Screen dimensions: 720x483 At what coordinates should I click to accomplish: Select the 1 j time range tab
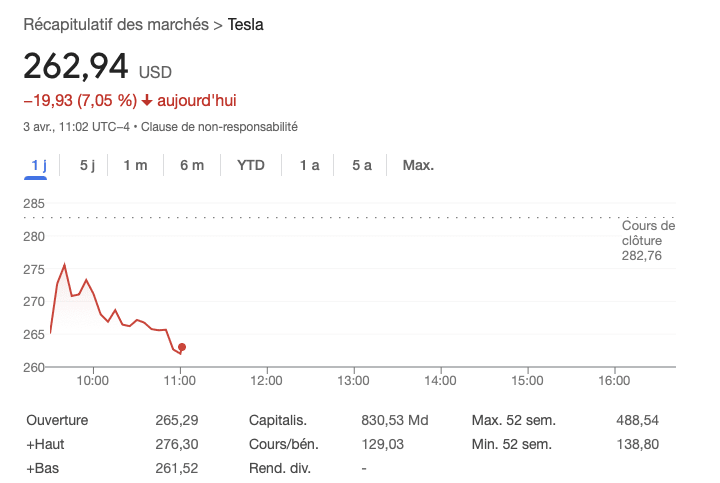pos(37,165)
